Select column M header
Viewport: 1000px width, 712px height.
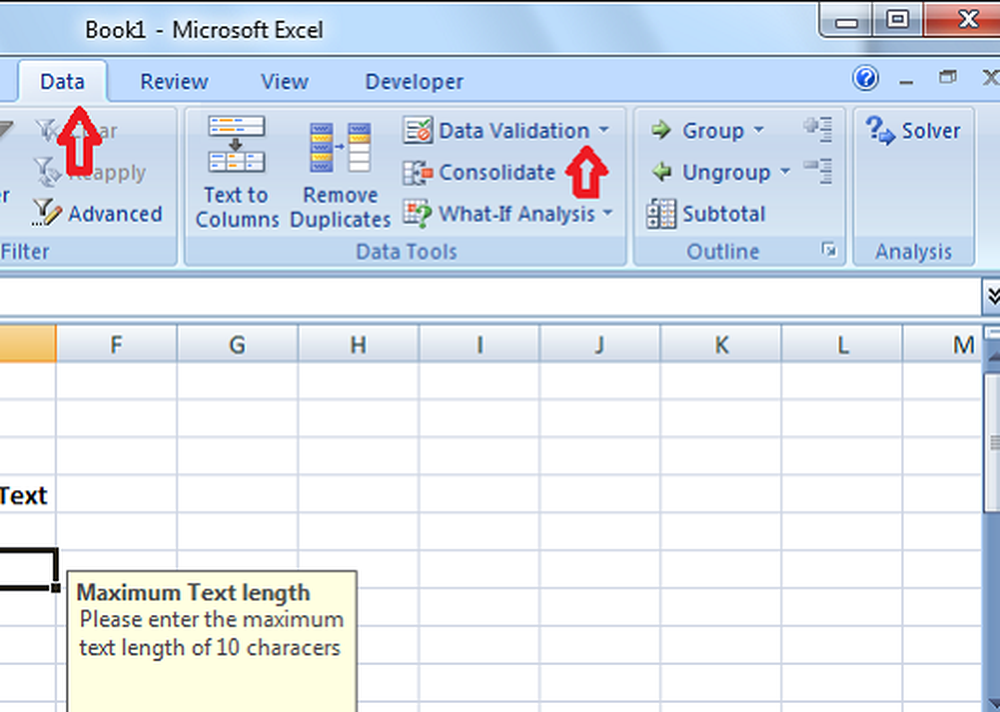pos(943,345)
